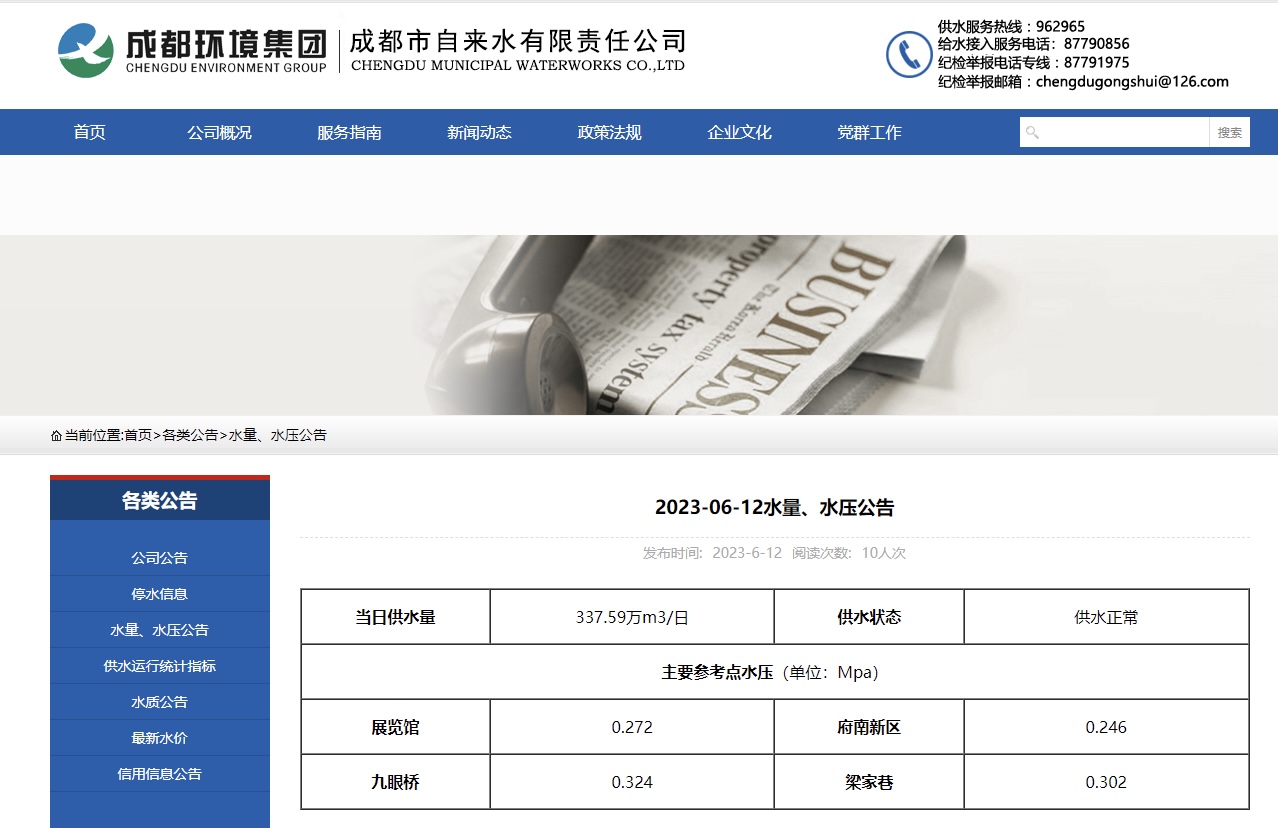Click the Chengdu Environment Group bird logo
This screenshot has width=1278, height=828.
click(85, 50)
